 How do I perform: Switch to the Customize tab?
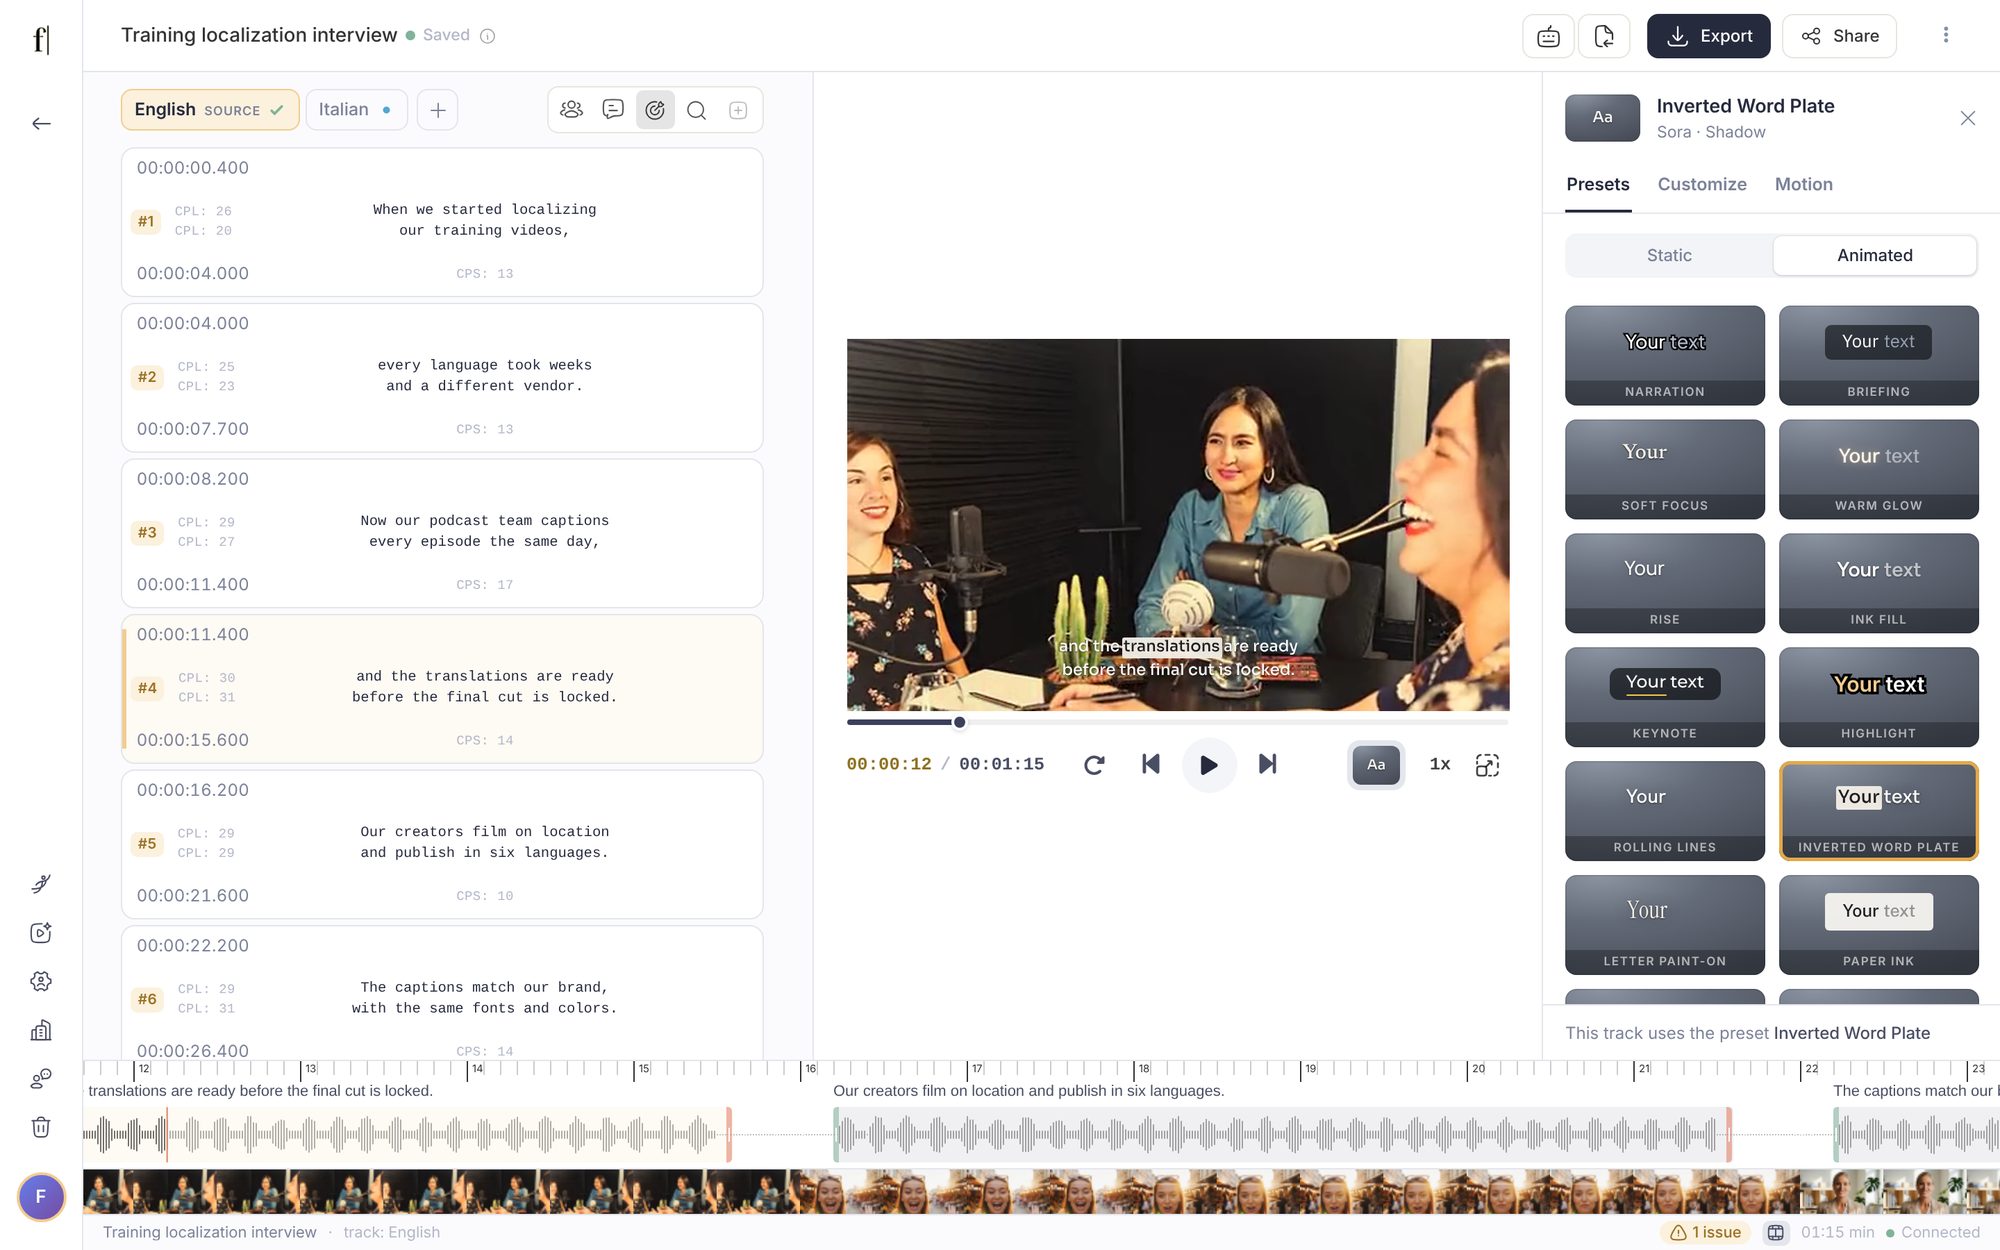click(x=1702, y=185)
